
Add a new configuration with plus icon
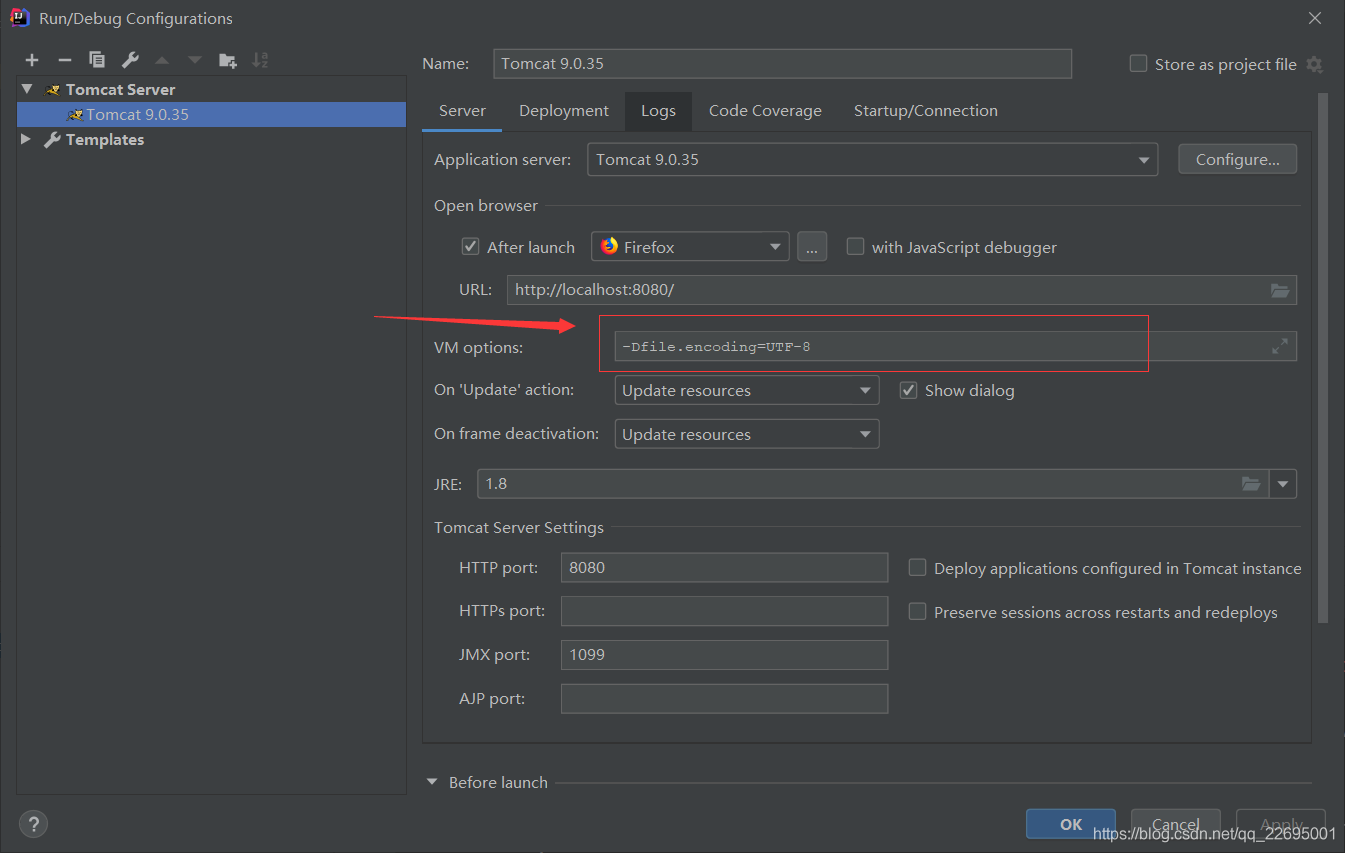pyautogui.click(x=32, y=60)
